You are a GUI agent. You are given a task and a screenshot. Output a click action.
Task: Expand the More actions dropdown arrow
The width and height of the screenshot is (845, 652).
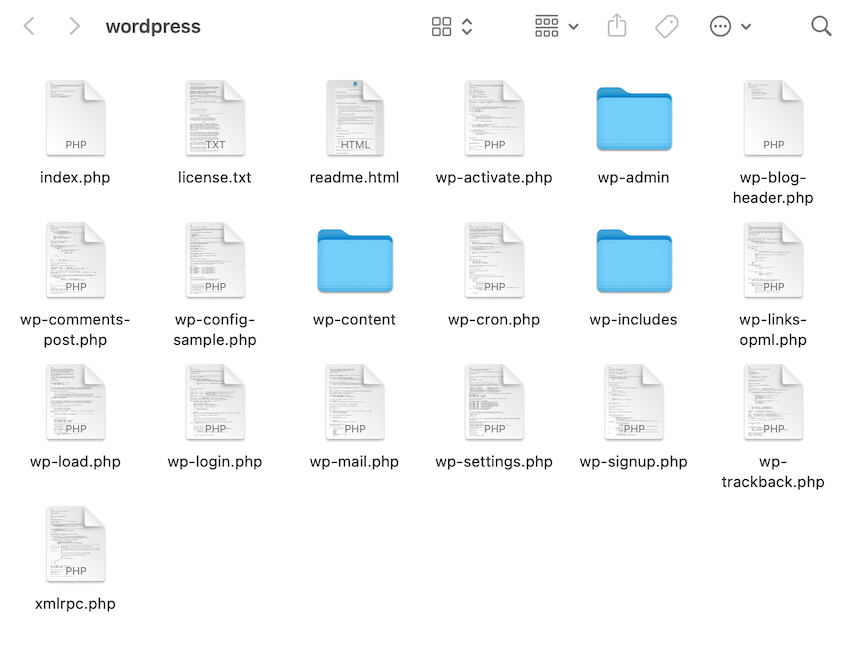pos(746,26)
